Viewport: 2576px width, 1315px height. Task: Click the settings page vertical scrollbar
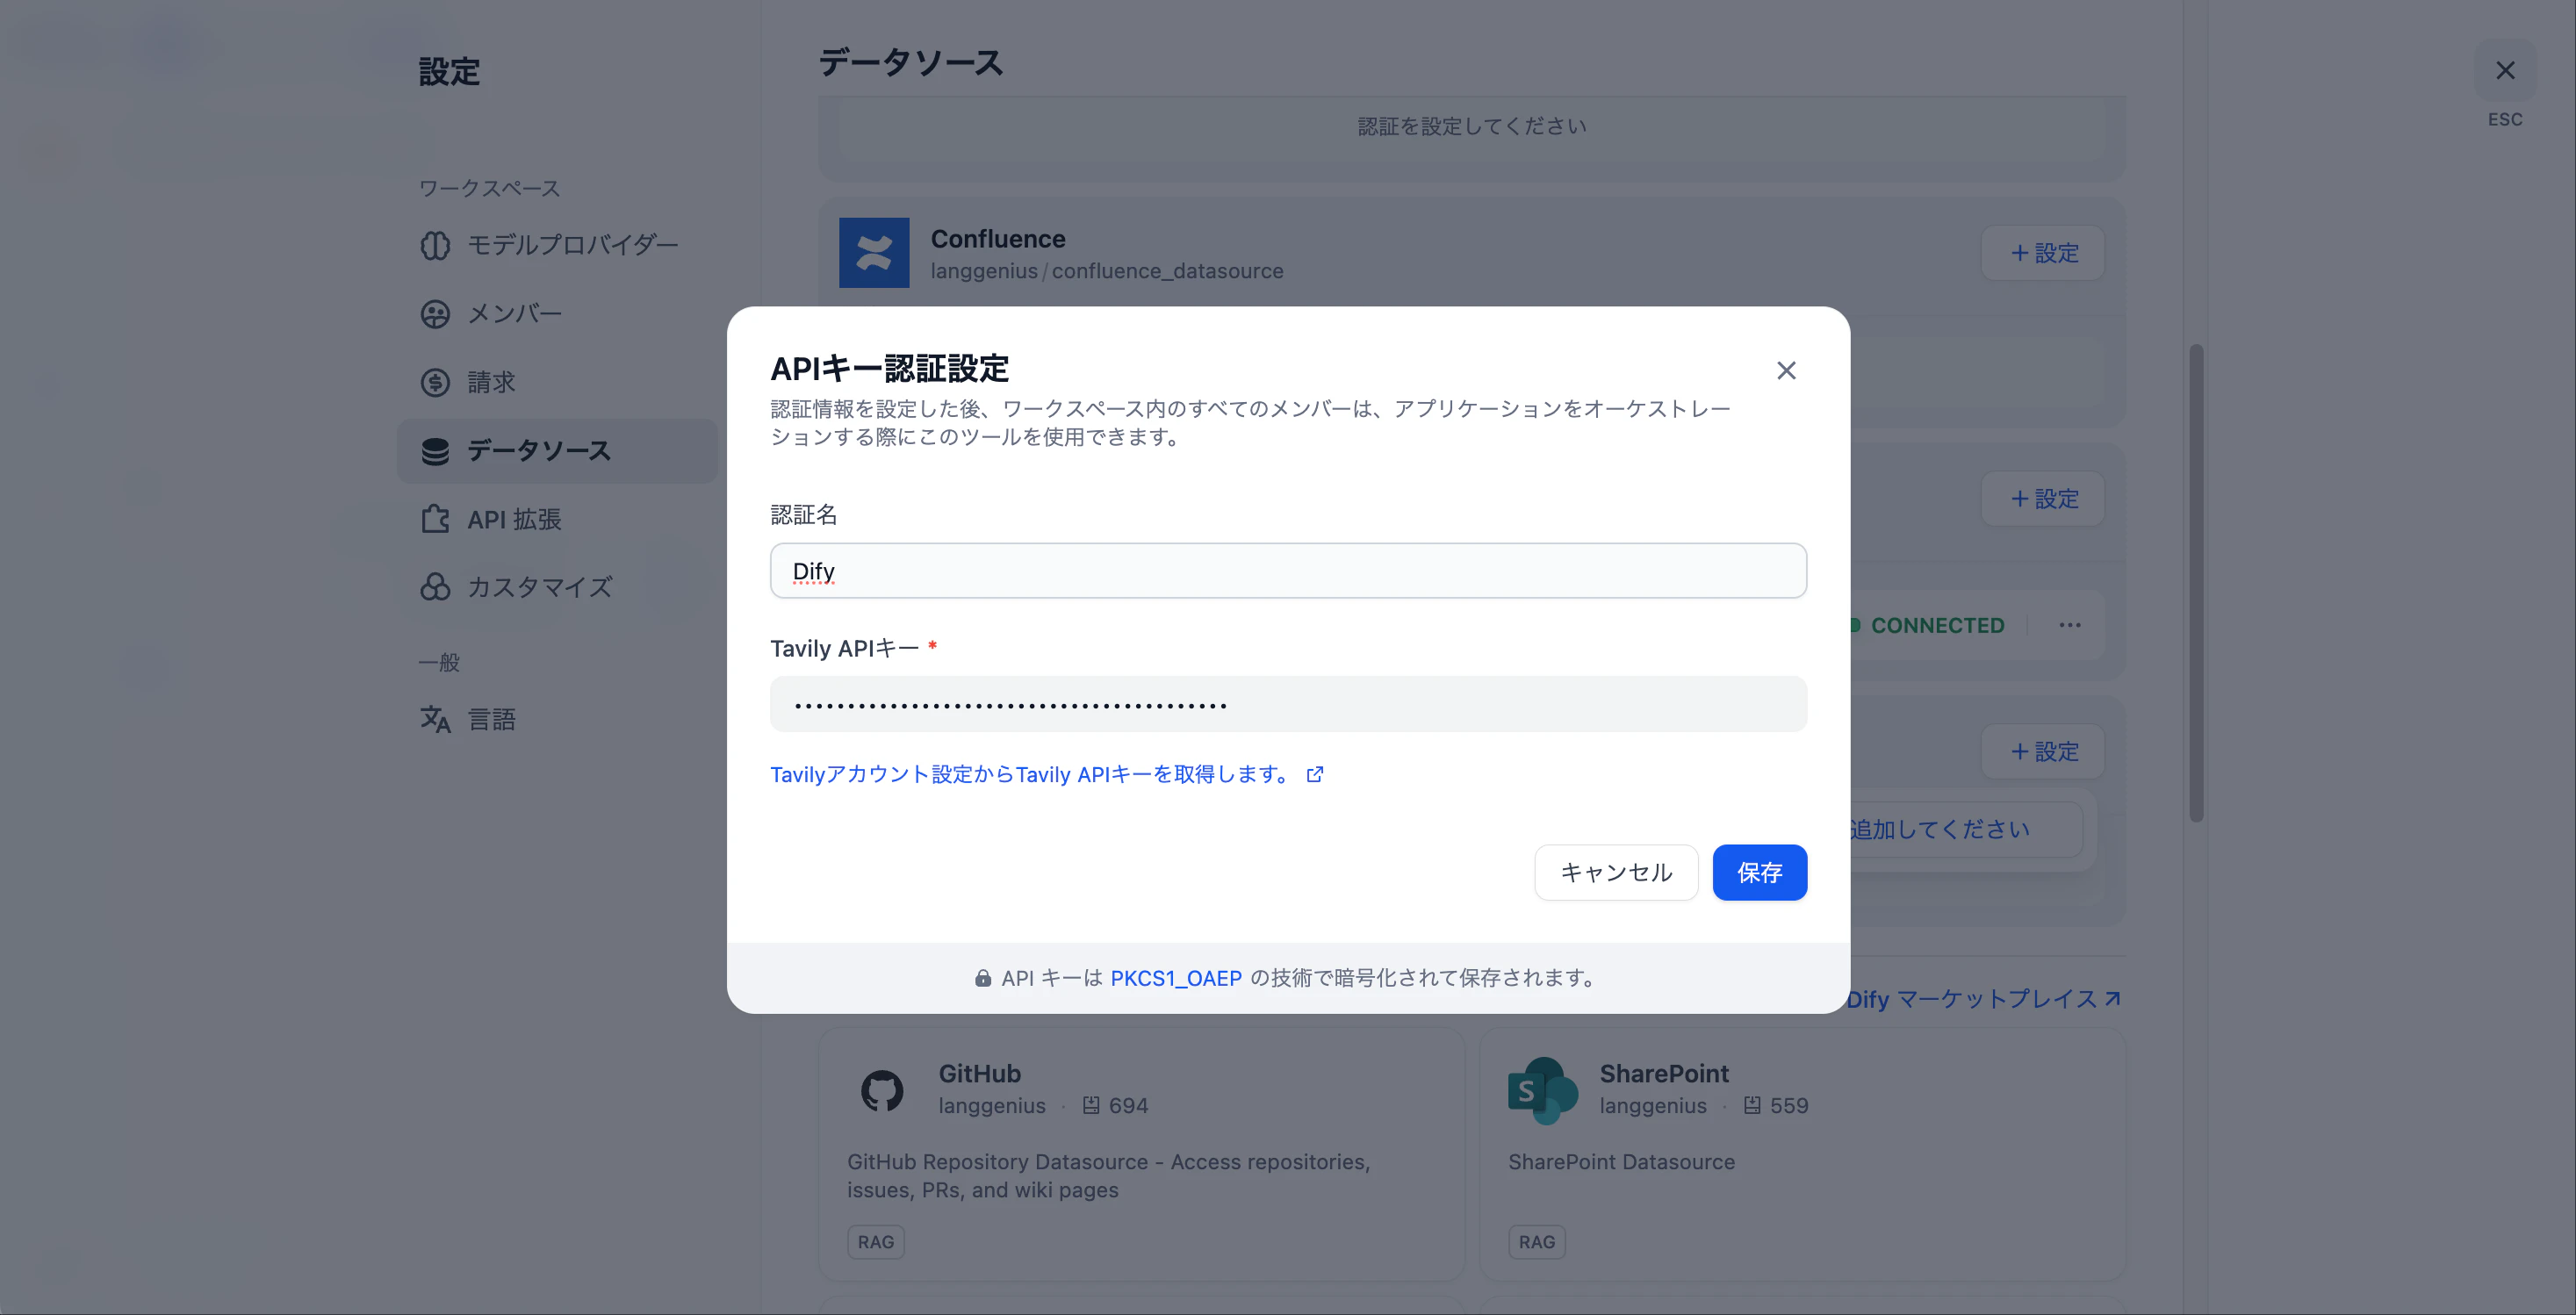2196,583
